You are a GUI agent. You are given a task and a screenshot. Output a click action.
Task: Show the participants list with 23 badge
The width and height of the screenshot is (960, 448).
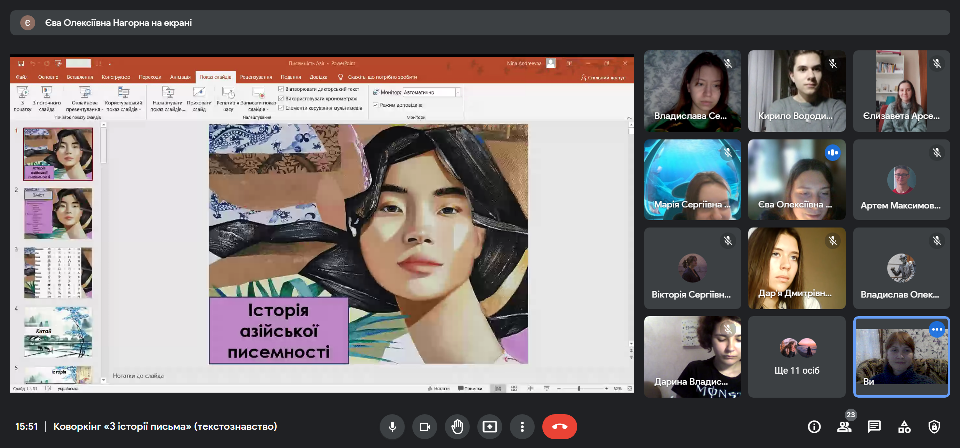point(844,427)
